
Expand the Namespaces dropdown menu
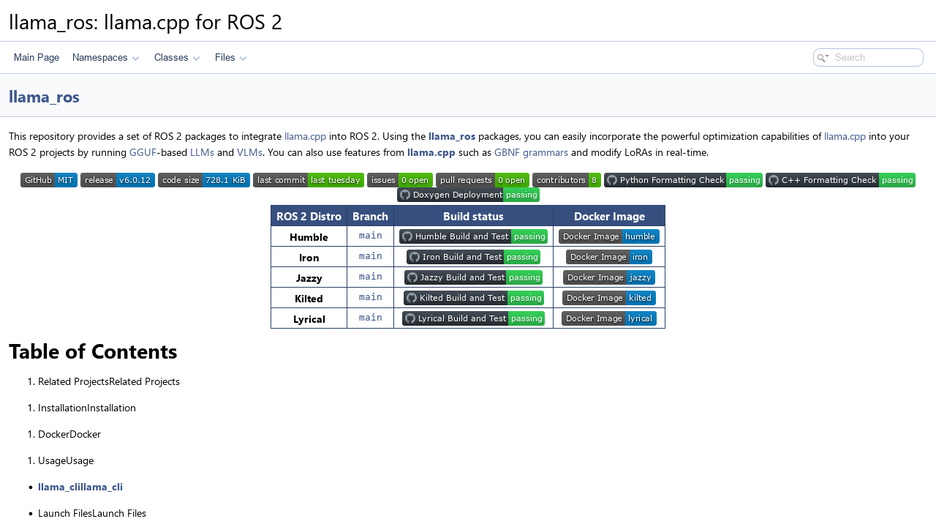point(106,57)
